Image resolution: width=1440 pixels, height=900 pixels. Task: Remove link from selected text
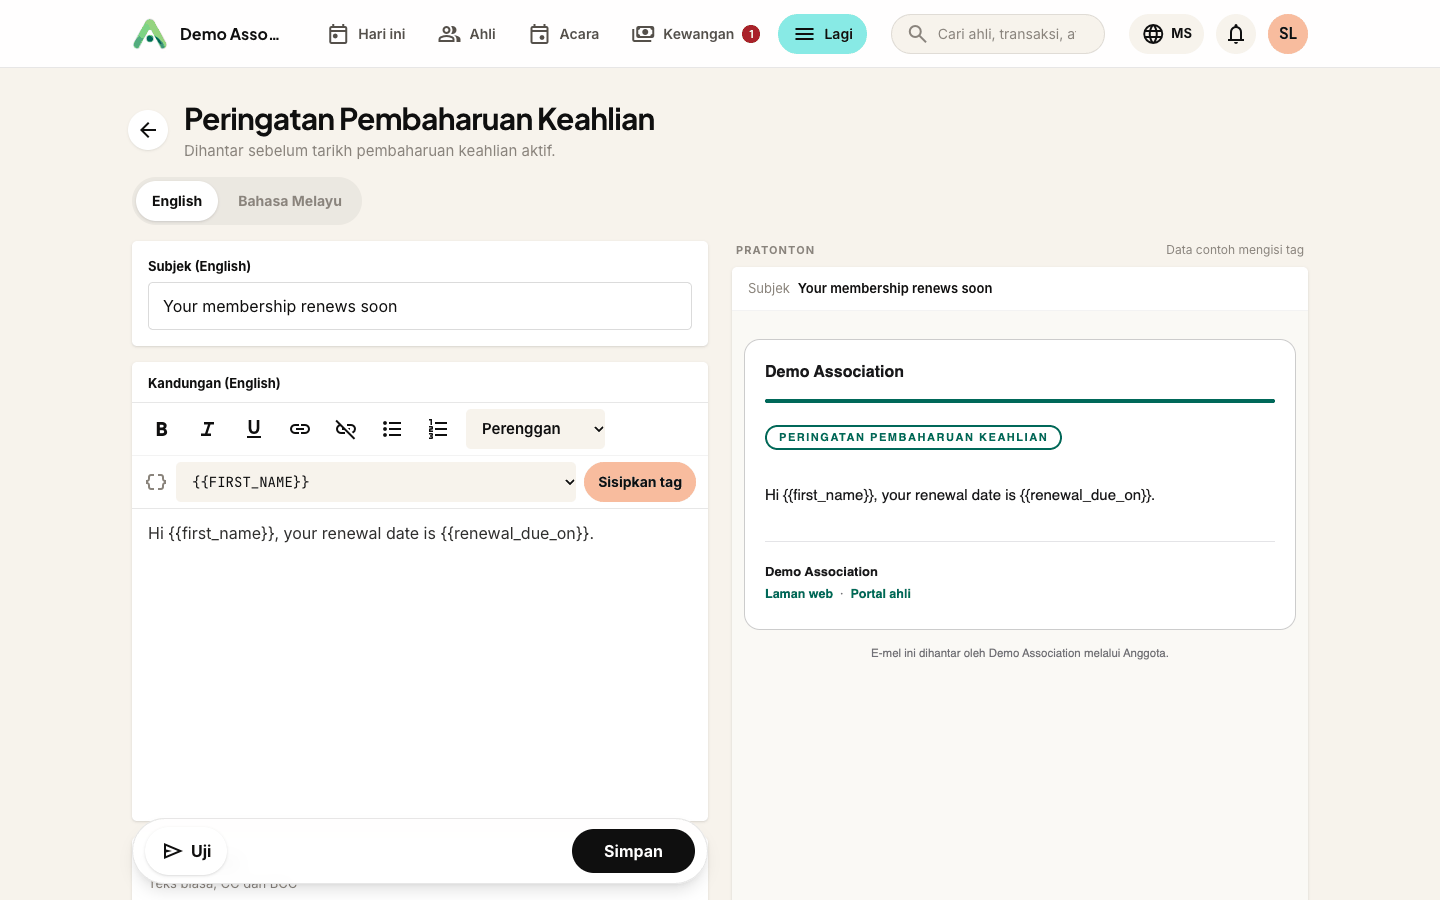click(x=346, y=429)
